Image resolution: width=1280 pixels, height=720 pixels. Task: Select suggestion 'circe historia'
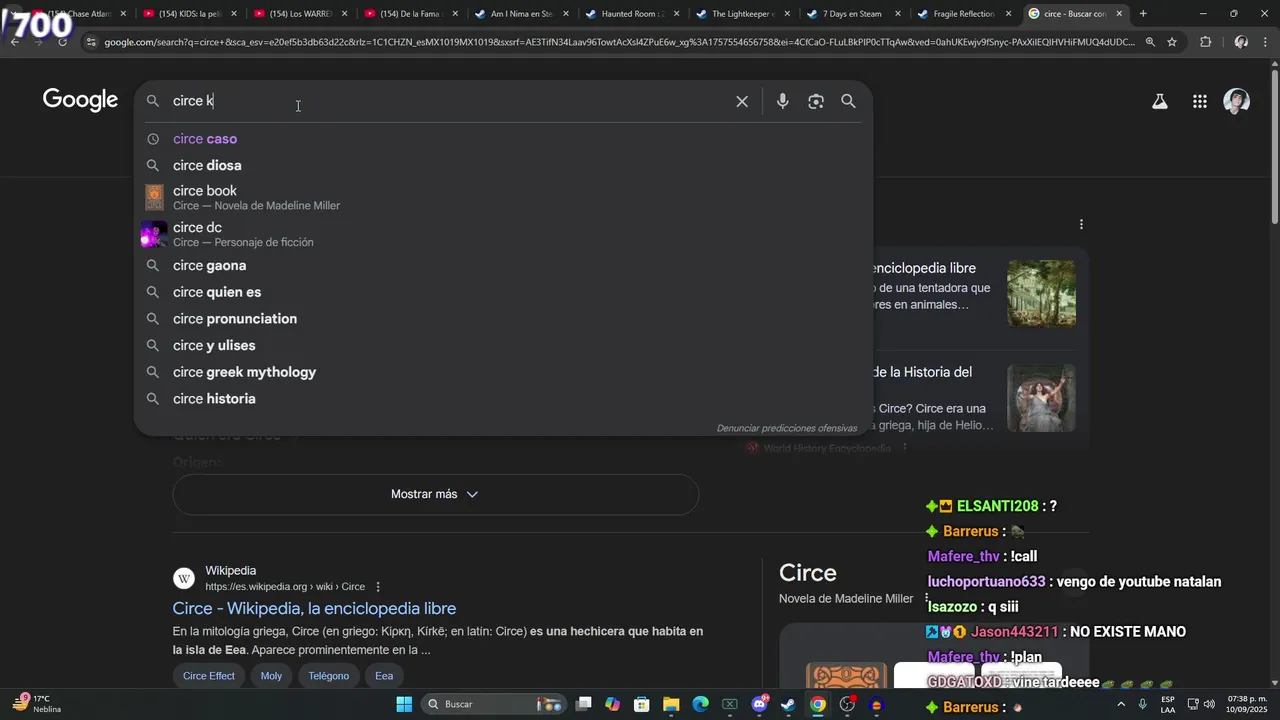[503, 399]
